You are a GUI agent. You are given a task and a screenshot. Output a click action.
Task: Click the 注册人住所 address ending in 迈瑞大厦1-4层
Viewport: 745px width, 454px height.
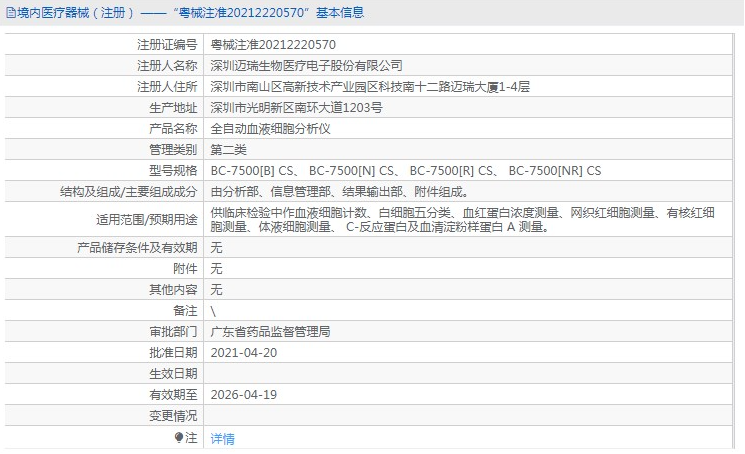[x=370, y=86]
